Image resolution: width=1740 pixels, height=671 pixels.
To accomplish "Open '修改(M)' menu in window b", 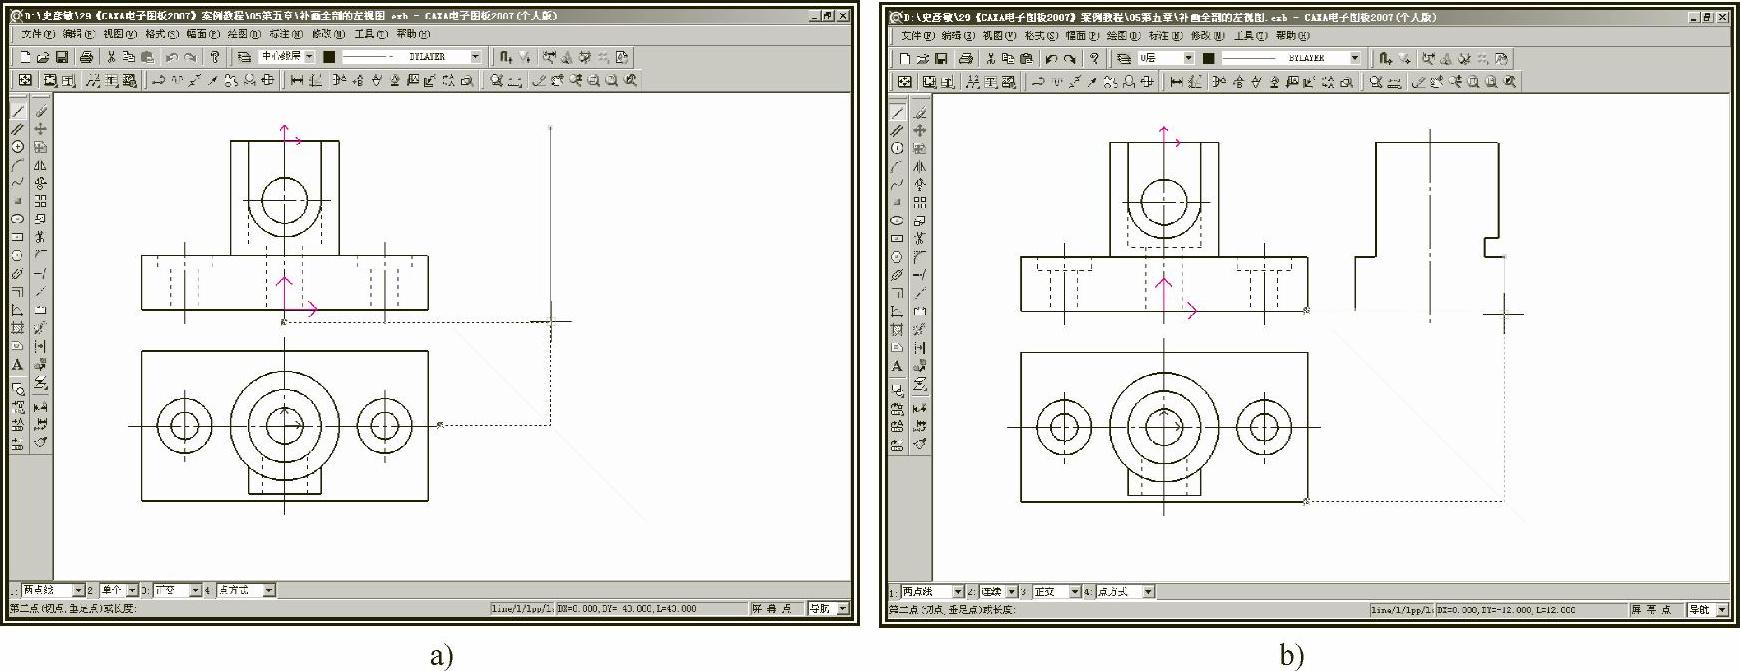I will (x=1207, y=35).
